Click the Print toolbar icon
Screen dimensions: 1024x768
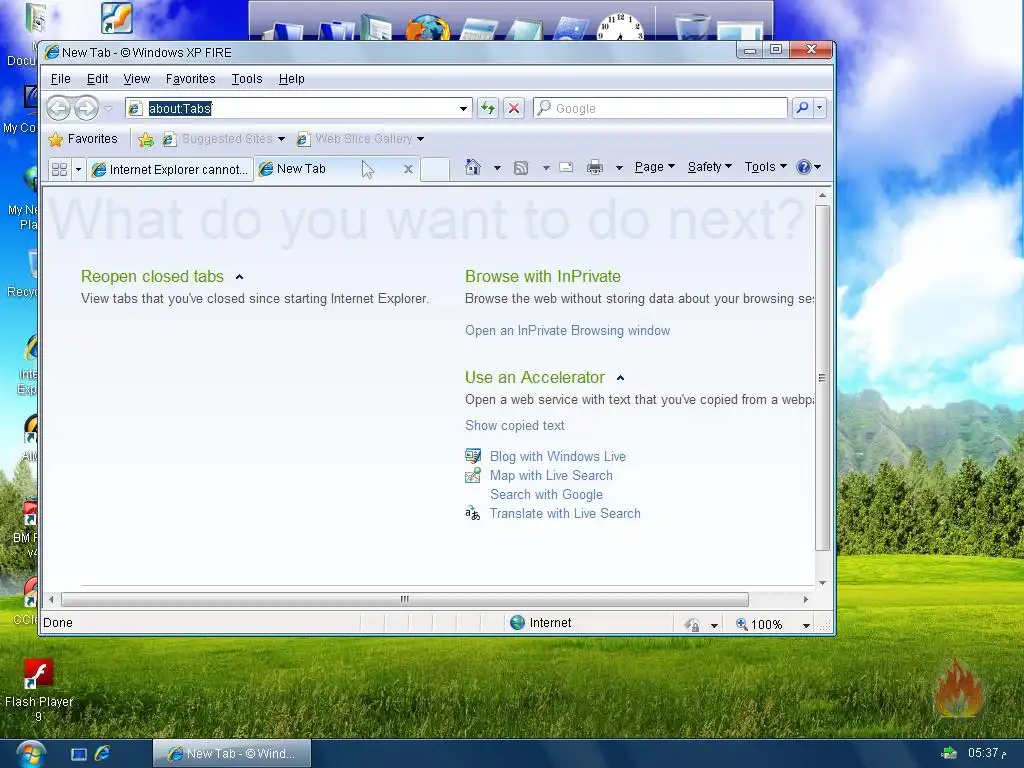coord(595,168)
